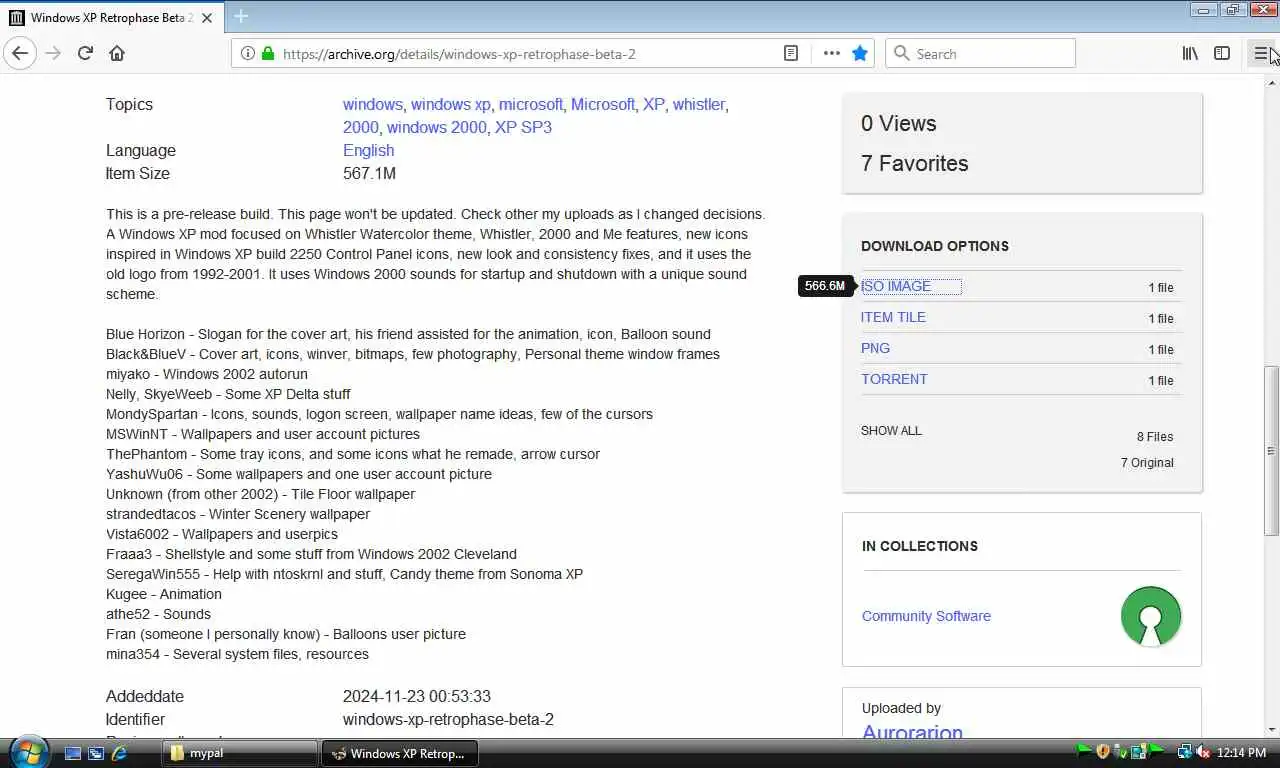Viewport: 1280px width, 768px height.
Task: Toggle reader view in the address bar
Action: click(791, 53)
